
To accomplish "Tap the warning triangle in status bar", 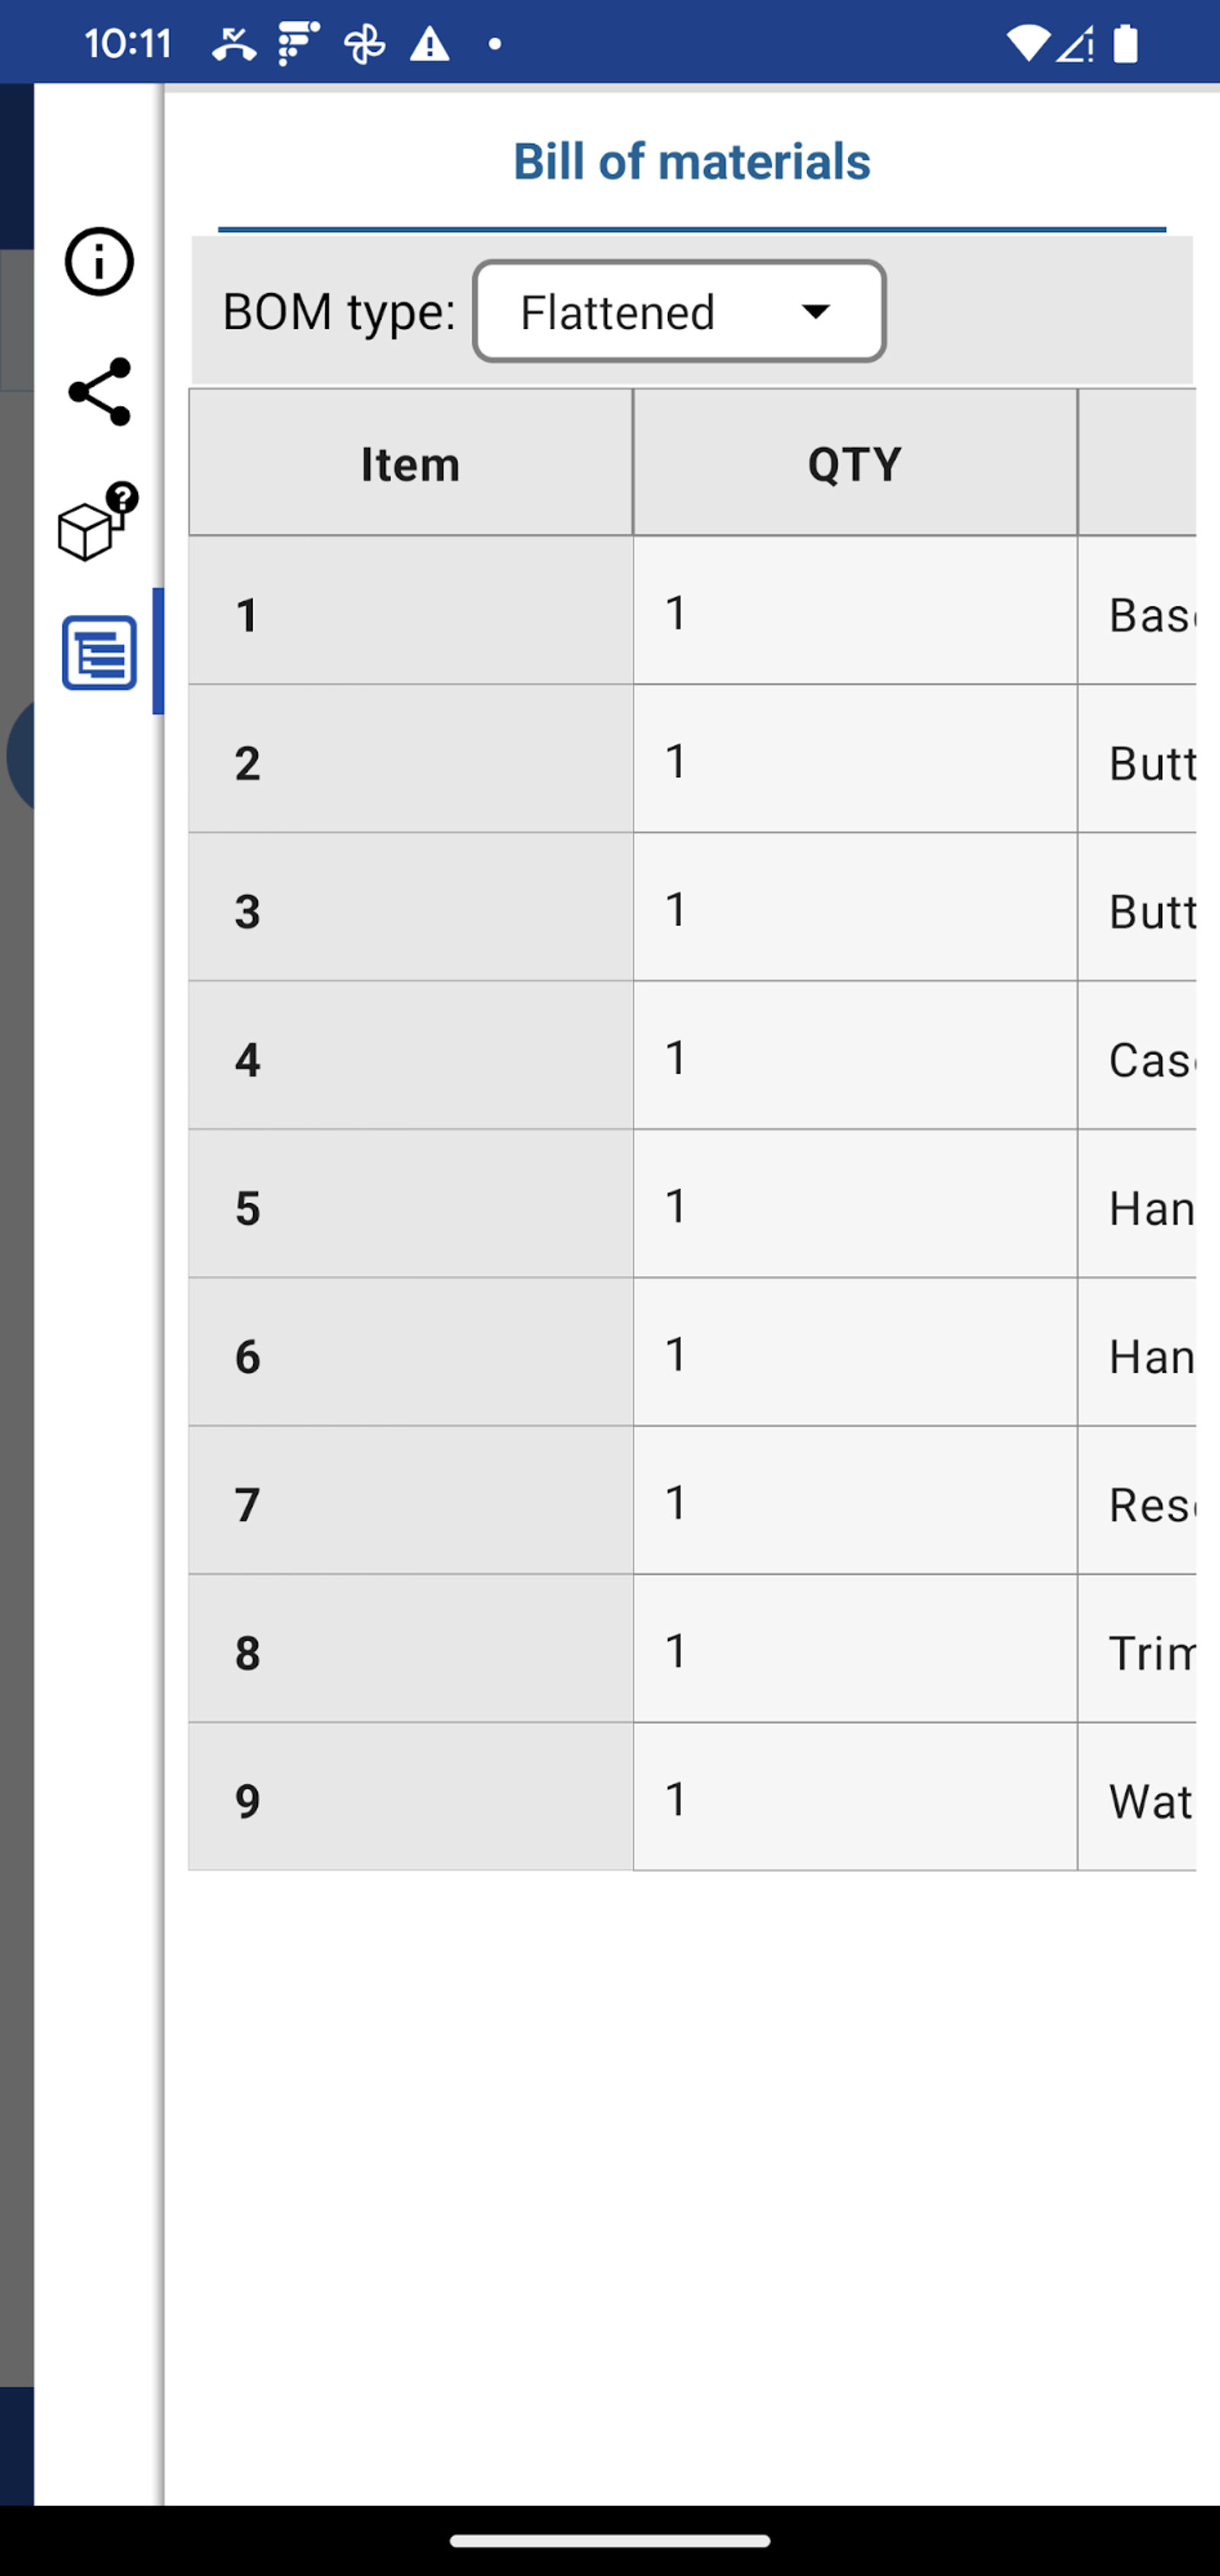I will (x=430, y=44).
